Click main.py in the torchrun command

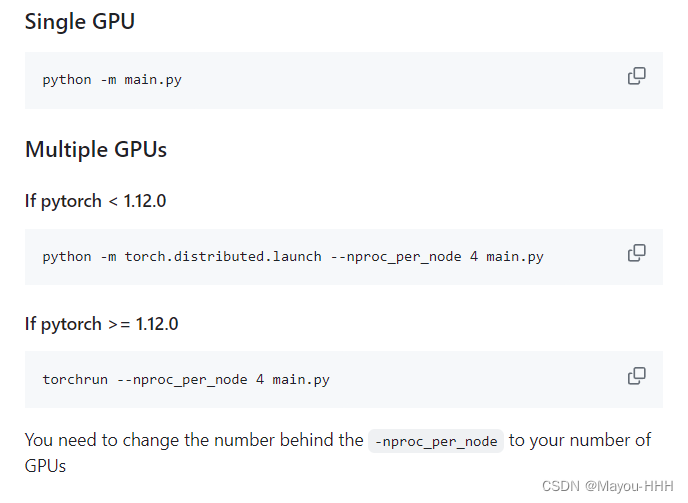point(301,380)
